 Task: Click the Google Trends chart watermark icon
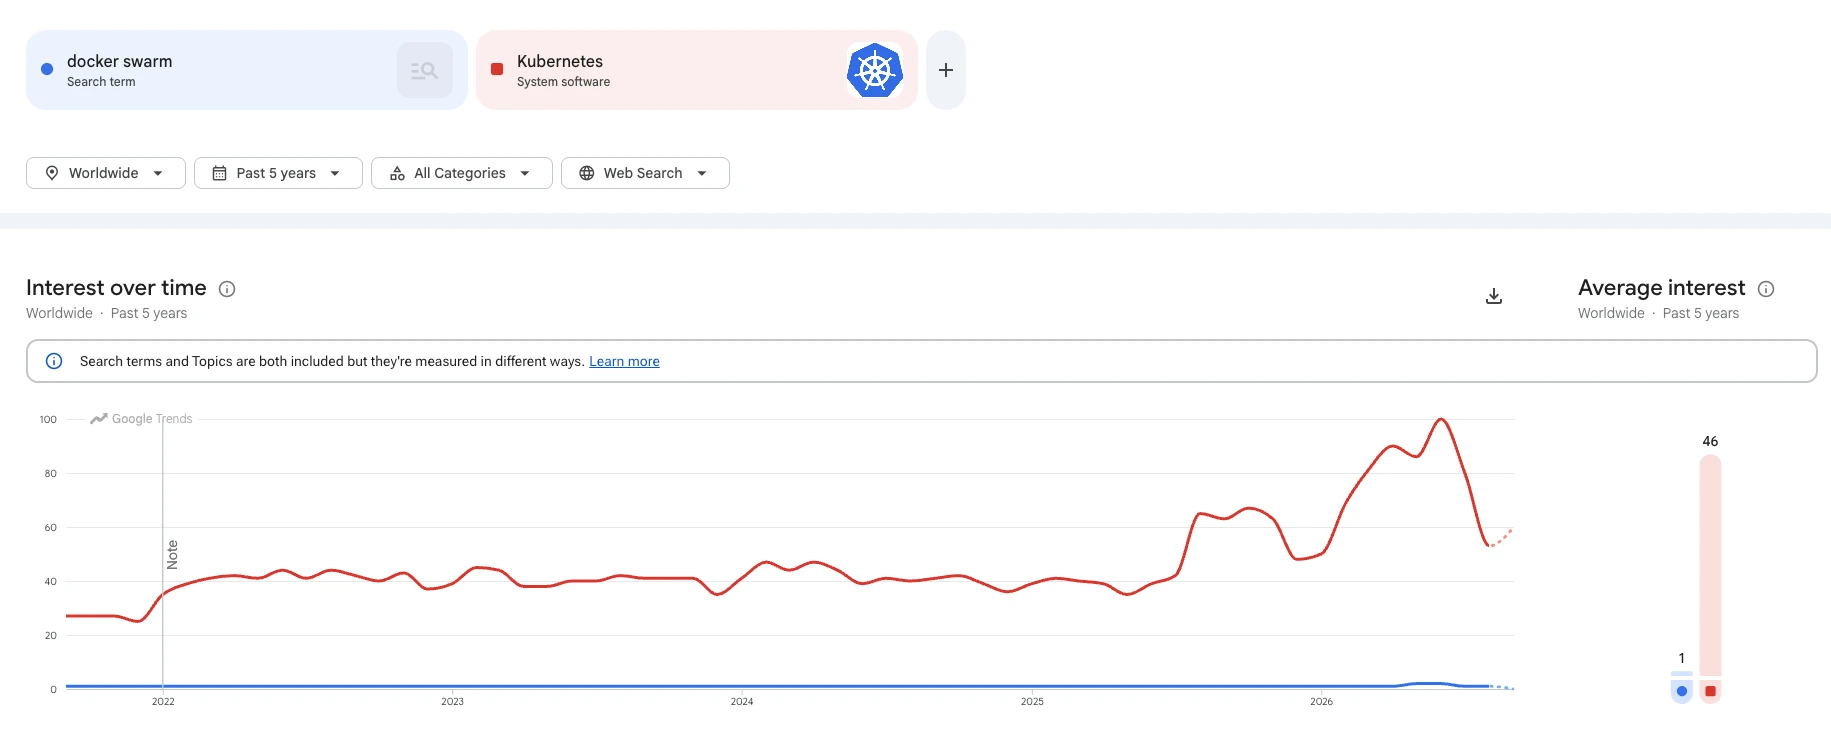coord(98,419)
